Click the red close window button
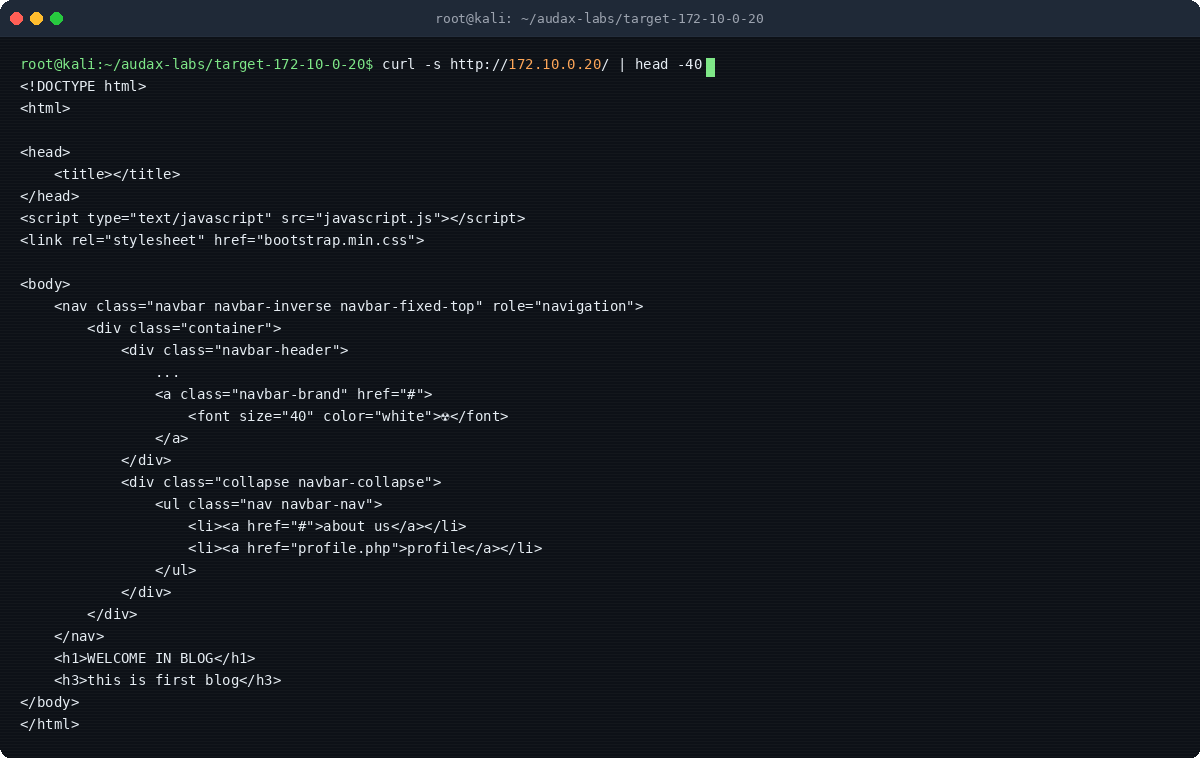Screen dimensions: 1200x758 (16, 18)
